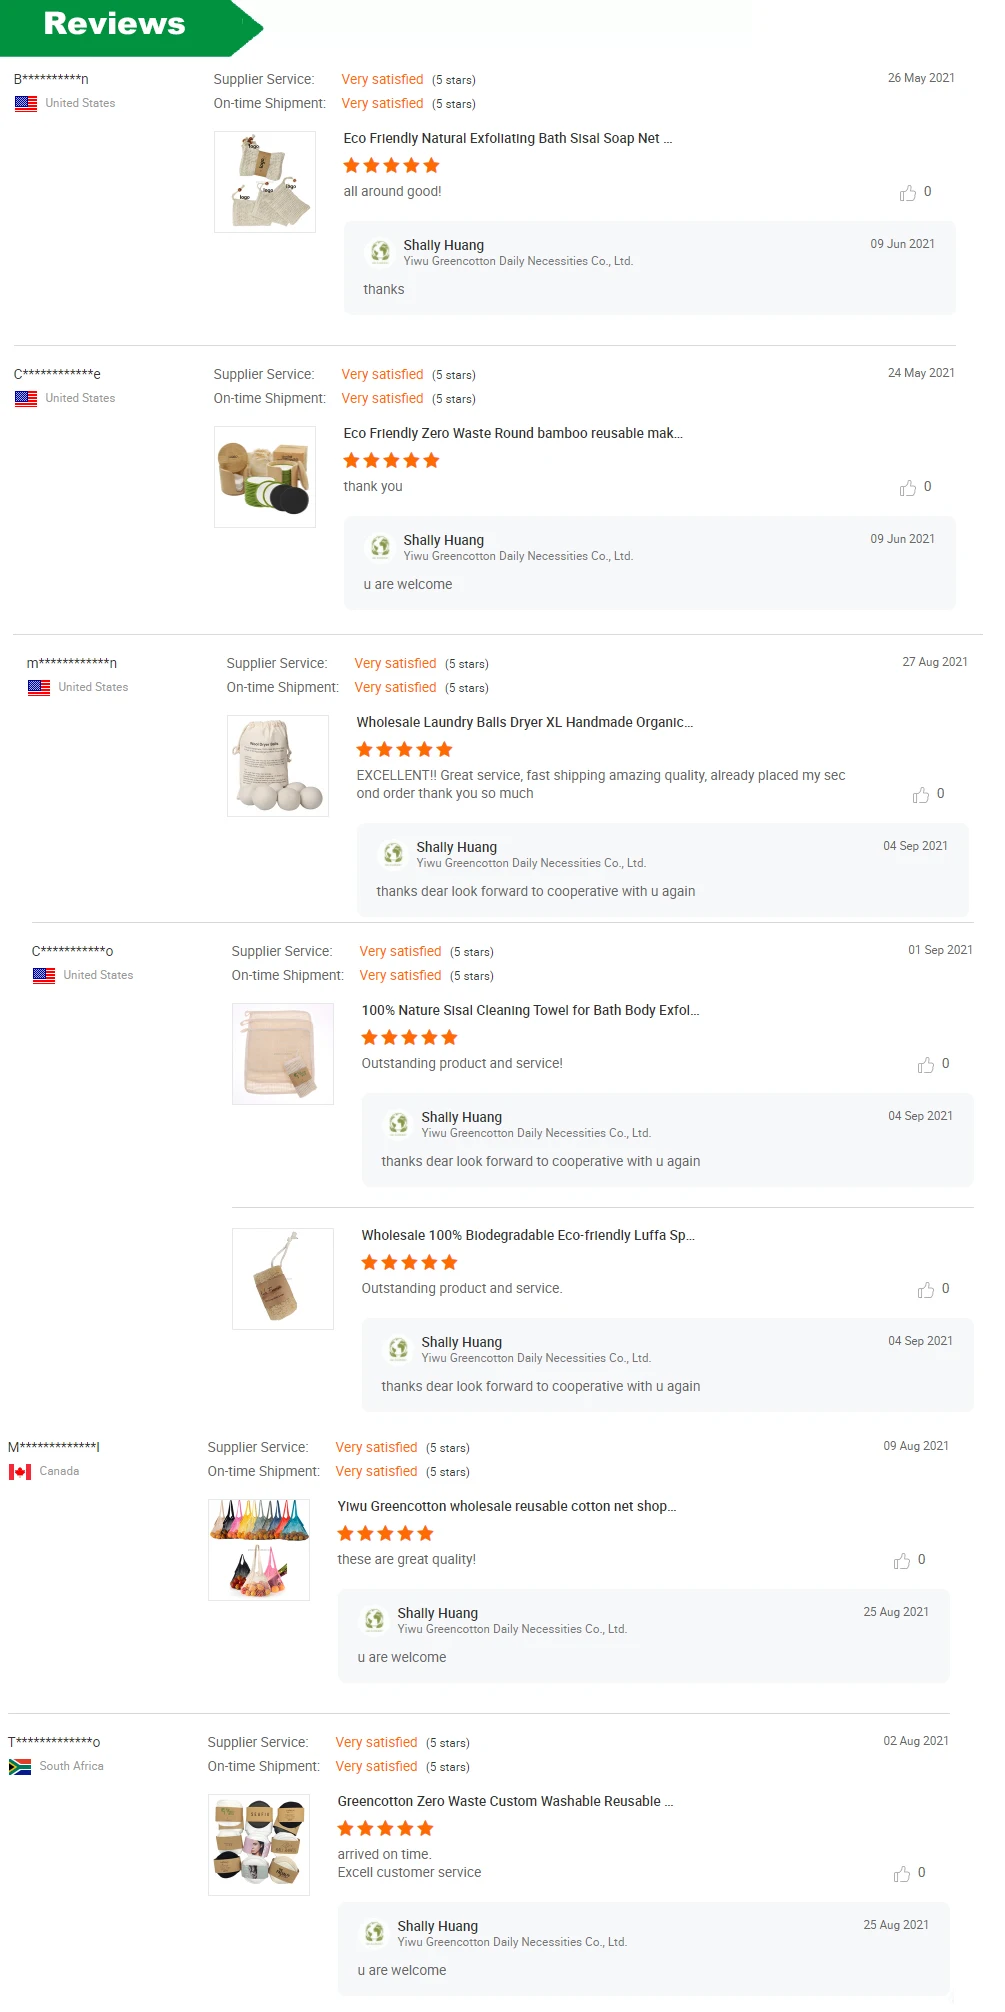Open the cotton net shopping bags image
This screenshot has width=1005, height=2012.
click(x=259, y=1550)
